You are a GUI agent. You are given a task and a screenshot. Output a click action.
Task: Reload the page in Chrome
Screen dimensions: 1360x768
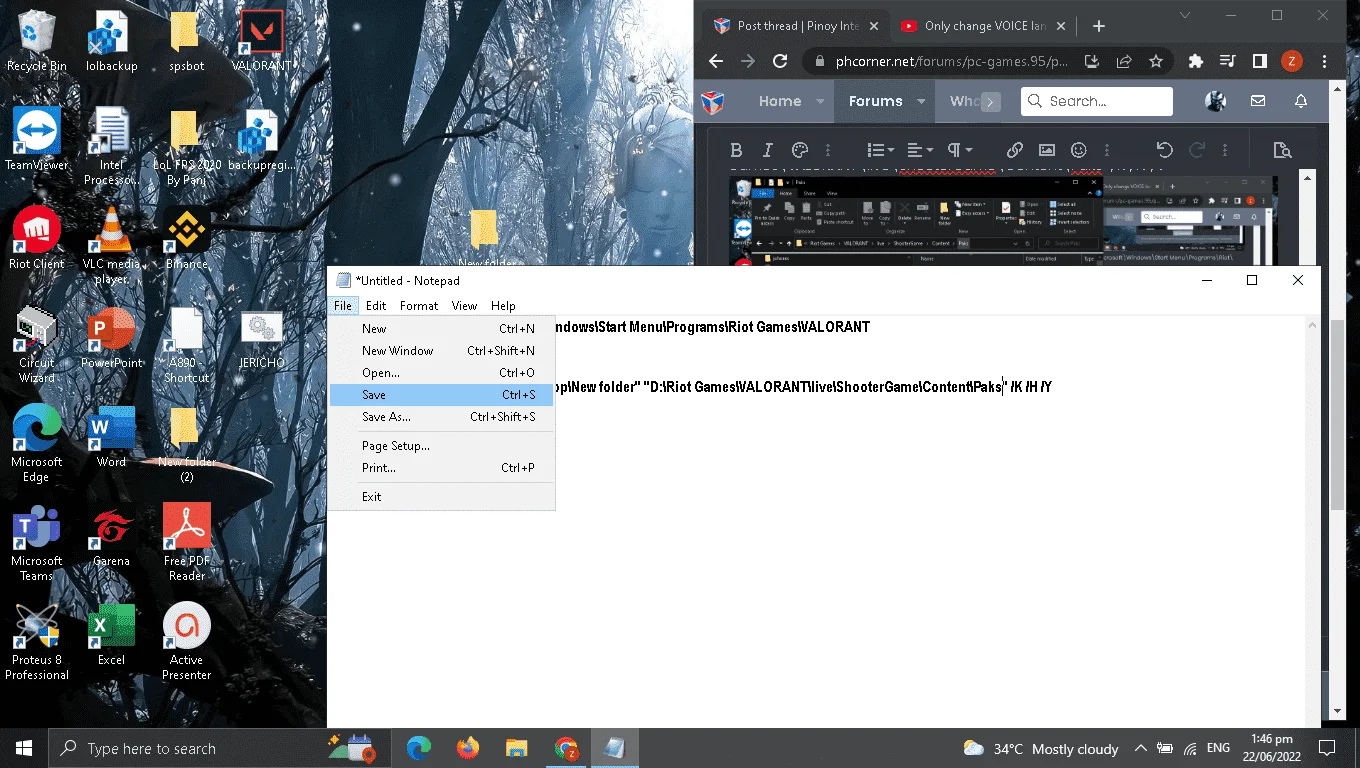[x=780, y=61]
